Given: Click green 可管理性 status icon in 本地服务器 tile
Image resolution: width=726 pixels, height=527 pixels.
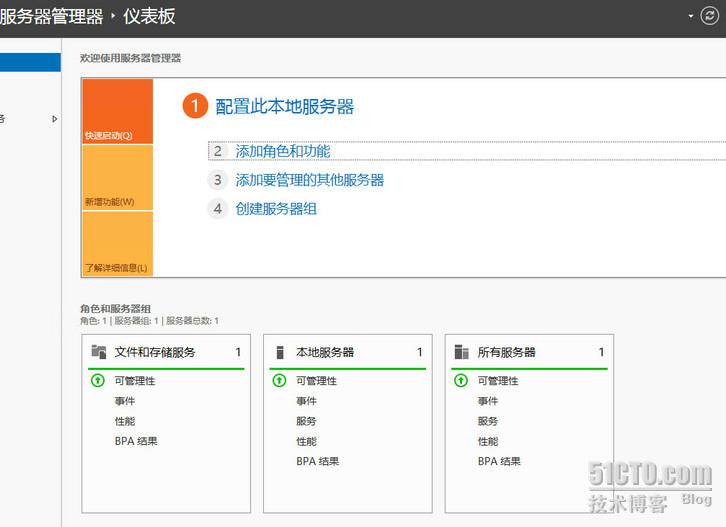Looking at the screenshot, I should (x=279, y=381).
